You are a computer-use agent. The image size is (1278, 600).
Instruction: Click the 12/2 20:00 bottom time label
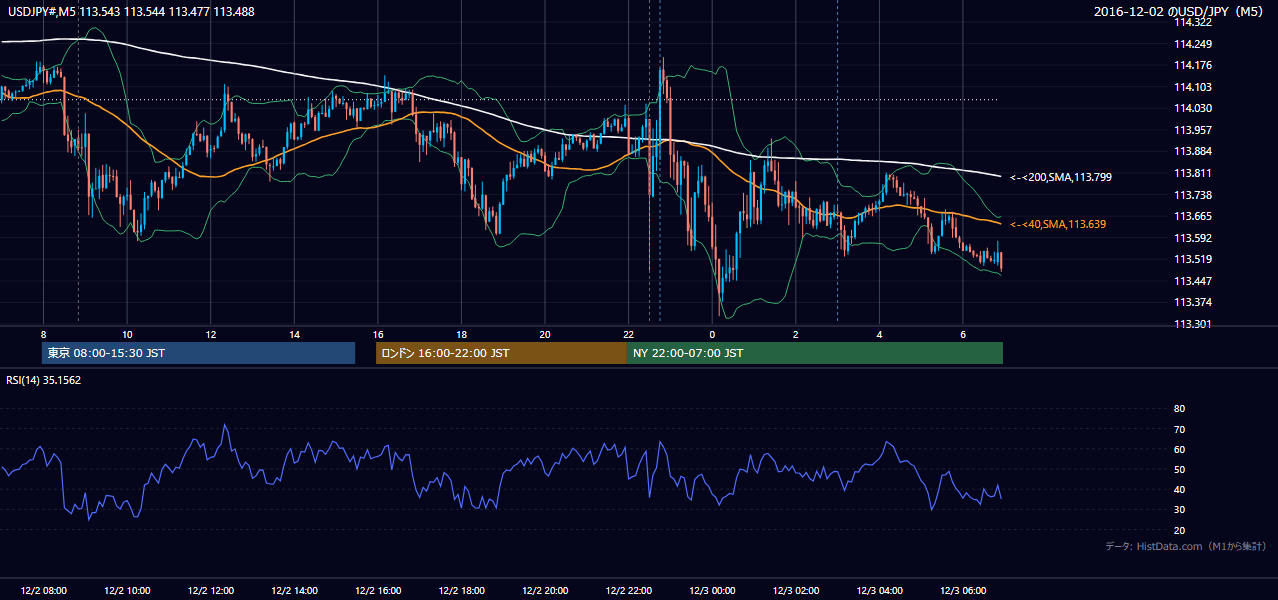(544, 590)
